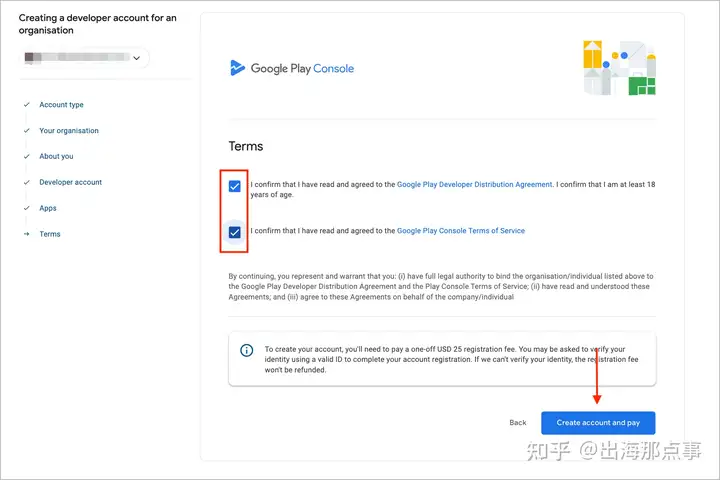Click the checkmark icon beside About you
This screenshot has height=480, width=720.
coord(27,156)
